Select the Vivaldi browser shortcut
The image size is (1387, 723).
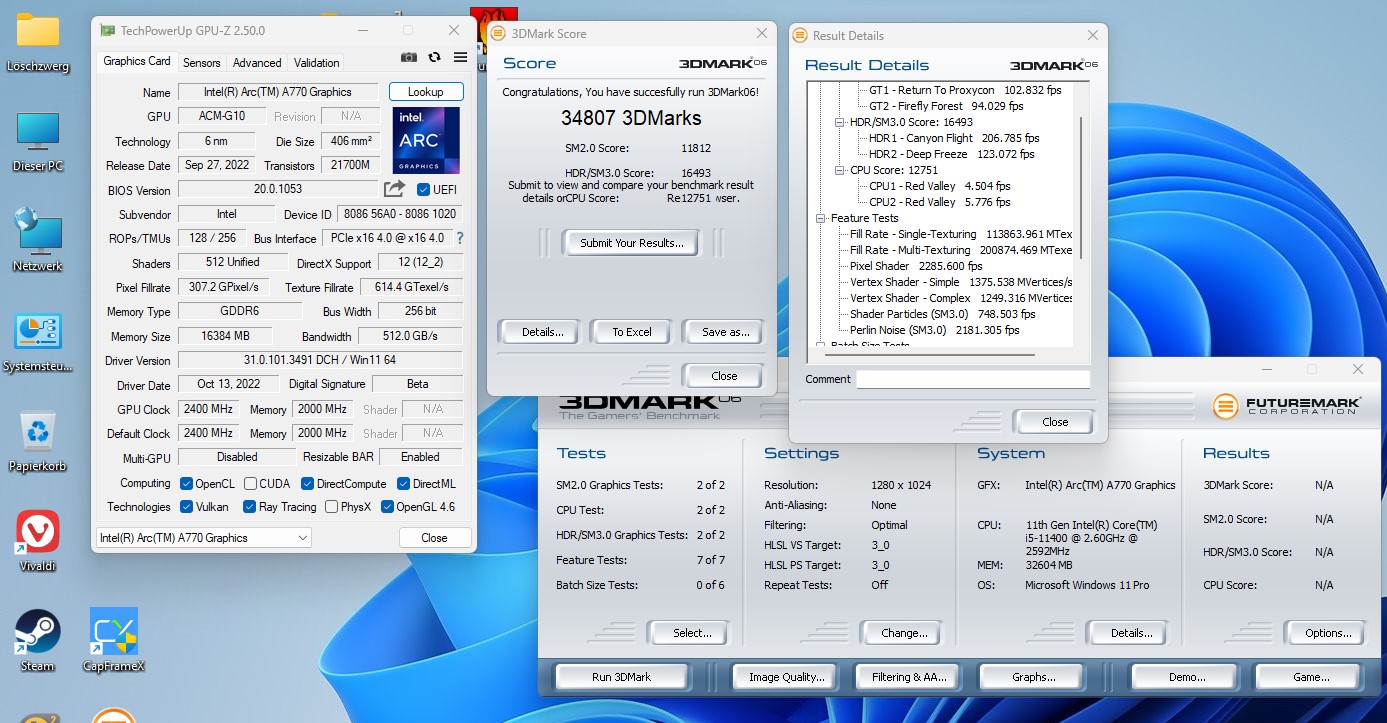click(x=38, y=541)
